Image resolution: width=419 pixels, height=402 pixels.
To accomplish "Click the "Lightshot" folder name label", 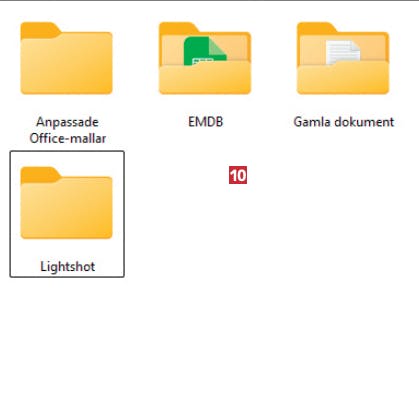I will [68, 267].
